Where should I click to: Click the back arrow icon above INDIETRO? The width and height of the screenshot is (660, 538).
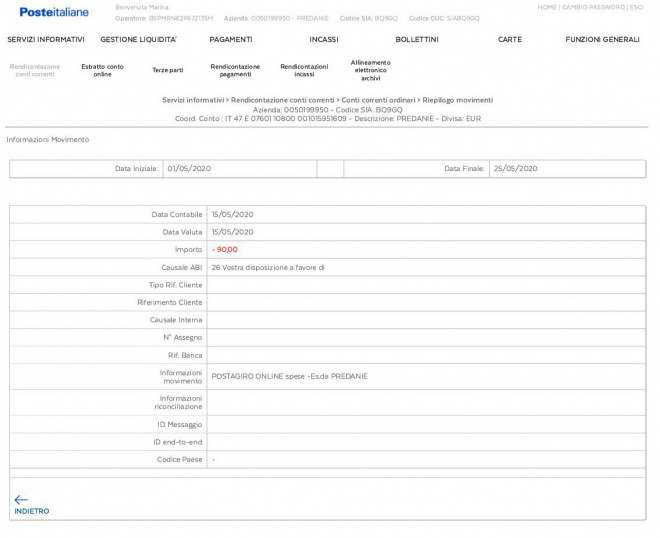[x=21, y=499]
